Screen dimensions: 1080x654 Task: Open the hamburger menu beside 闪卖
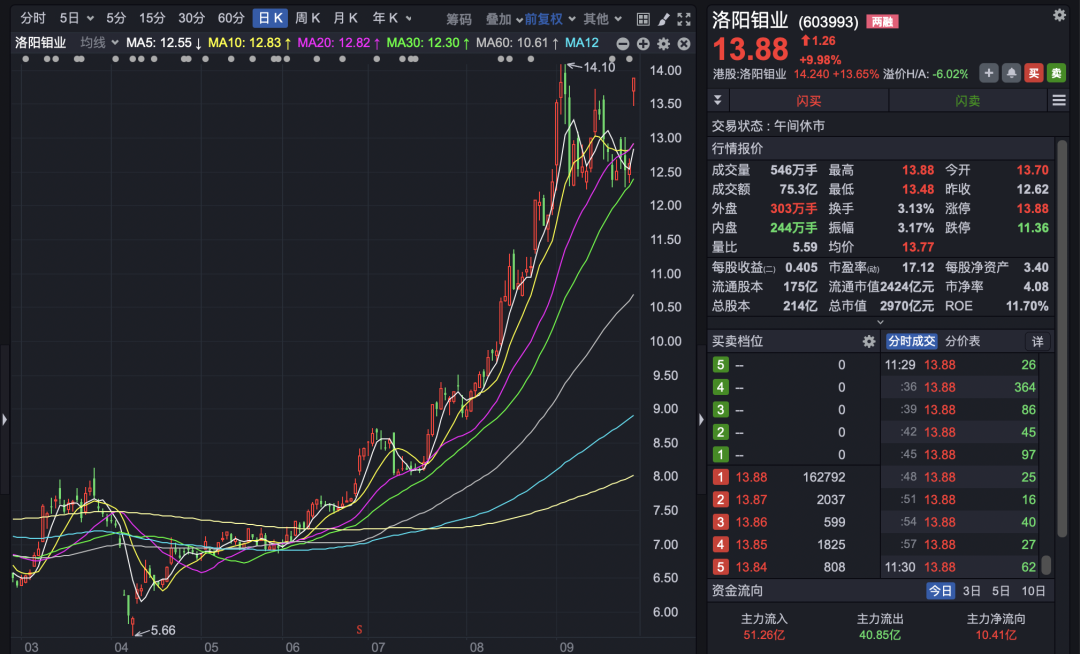click(x=1058, y=99)
